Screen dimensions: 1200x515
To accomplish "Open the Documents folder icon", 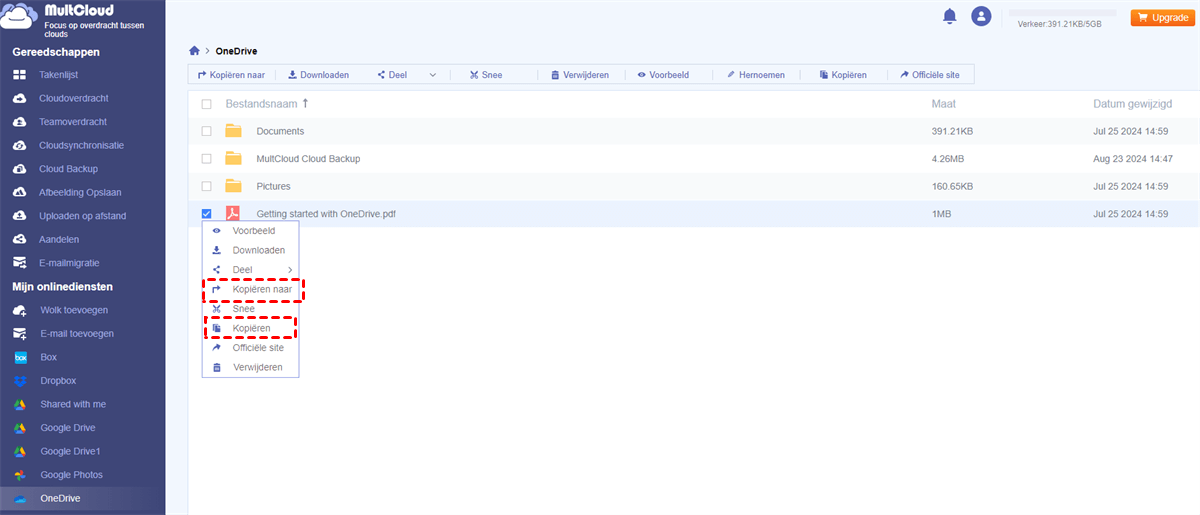I will pos(233,131).
